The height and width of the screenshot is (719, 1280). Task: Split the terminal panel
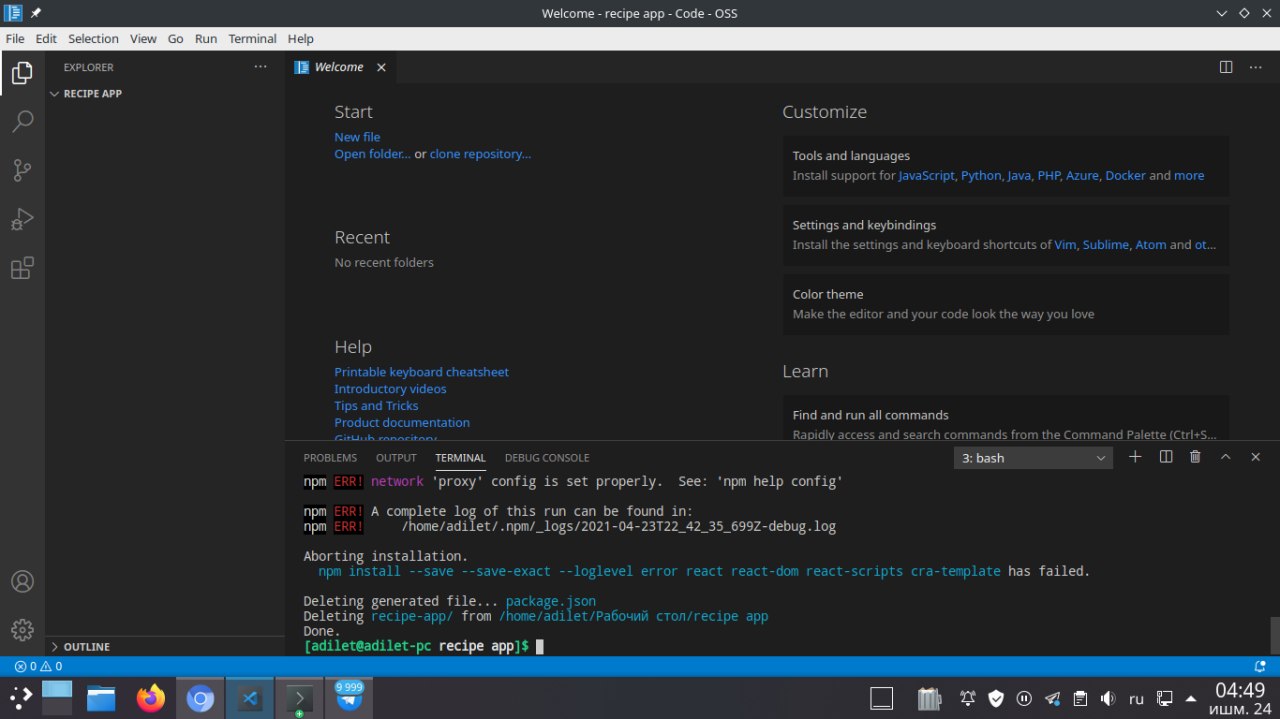[1165, 457]
